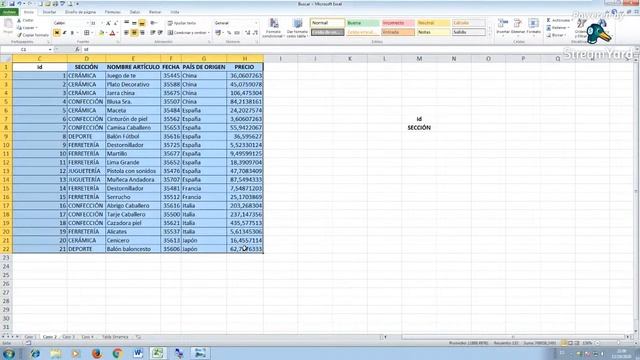The height and width of the screenshot is (360, 640).
Task: Increase font size with the larger A
Action: pyautogui.click(x=108, y=23)
